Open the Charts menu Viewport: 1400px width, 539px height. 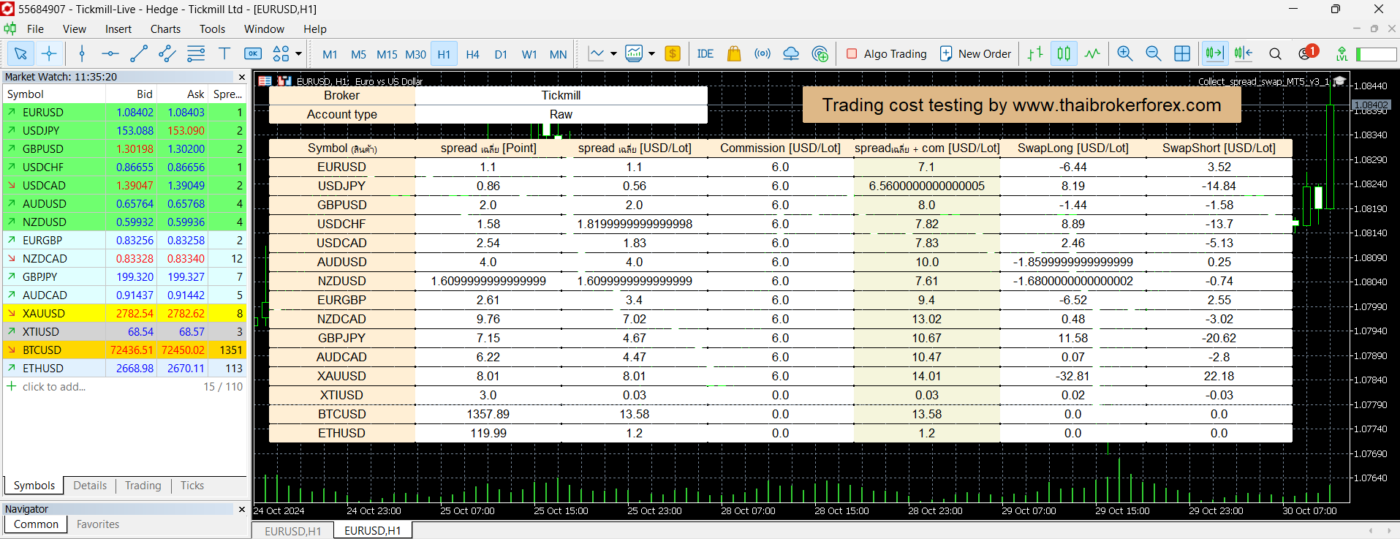coord(166,29)
